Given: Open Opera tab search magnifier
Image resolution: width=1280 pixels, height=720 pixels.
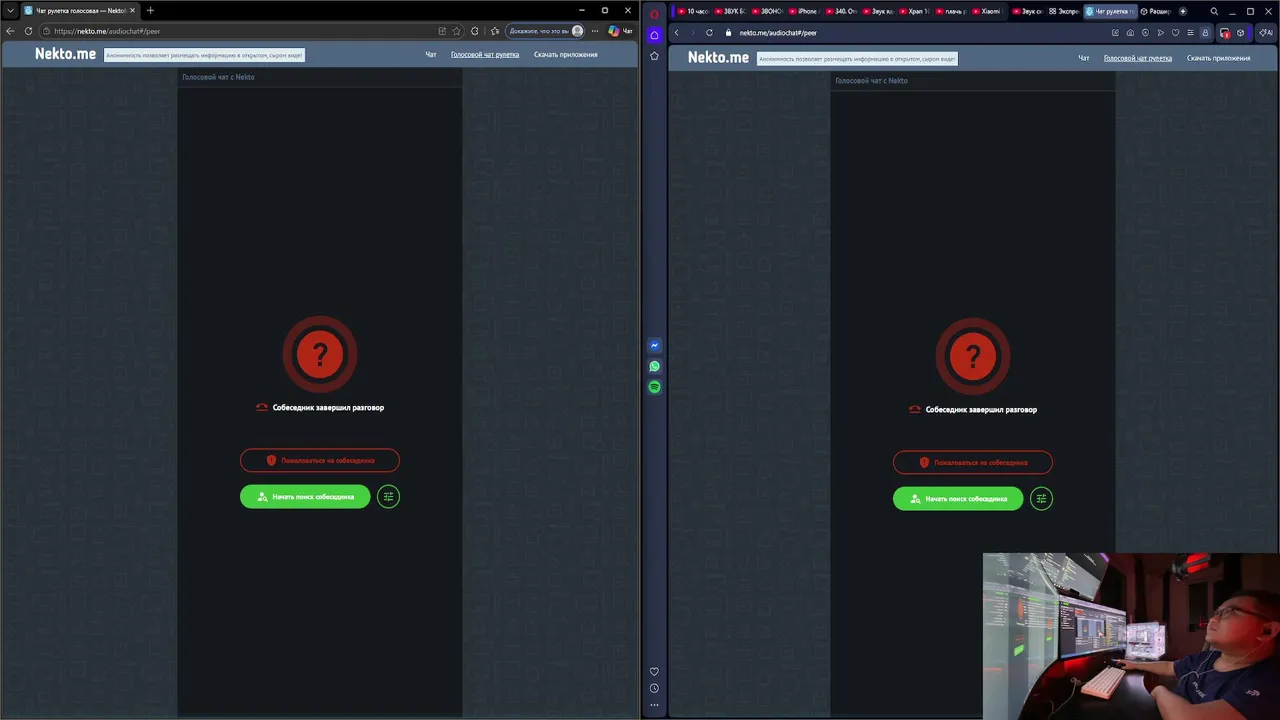Looking at the screenshot, I should 1214,11.
